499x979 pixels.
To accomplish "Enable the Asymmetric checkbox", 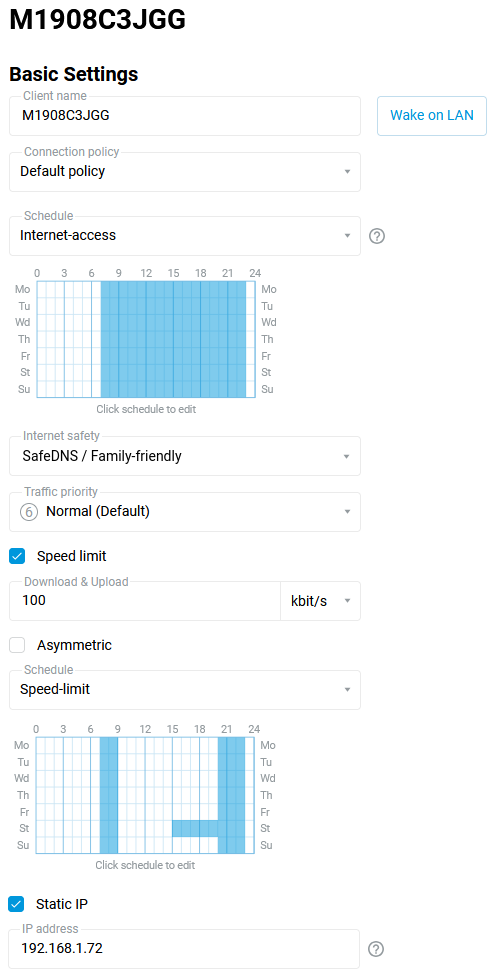I will [17, 645].
